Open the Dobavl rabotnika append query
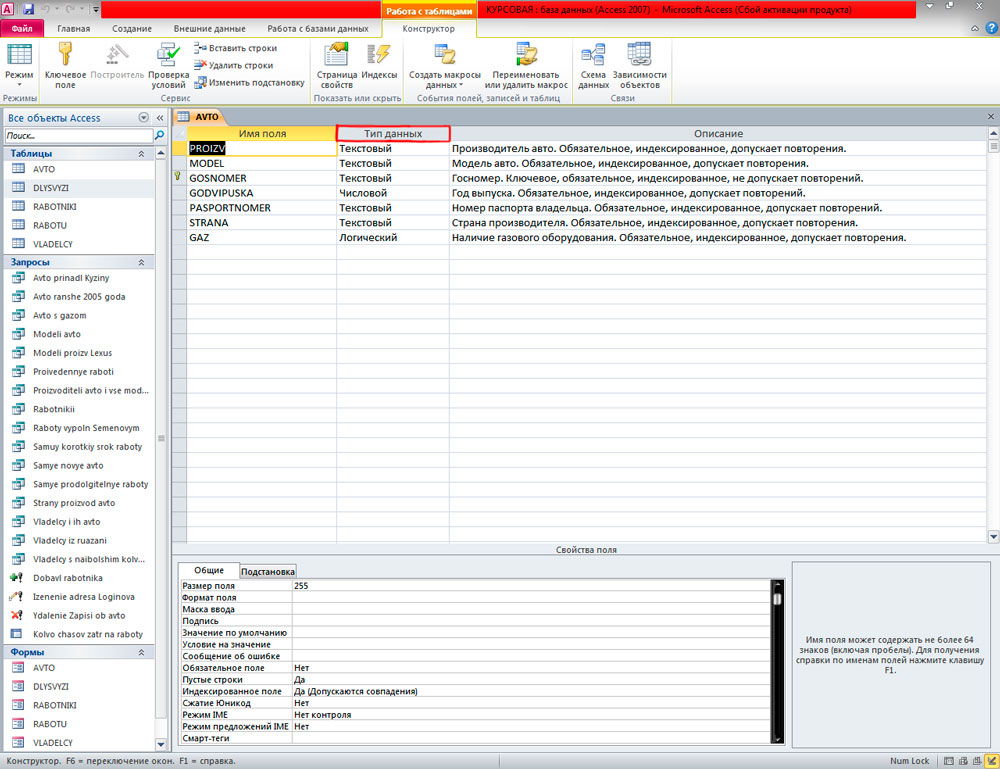The width and height of the screenshot is (1000, 769). coord(68,578)
